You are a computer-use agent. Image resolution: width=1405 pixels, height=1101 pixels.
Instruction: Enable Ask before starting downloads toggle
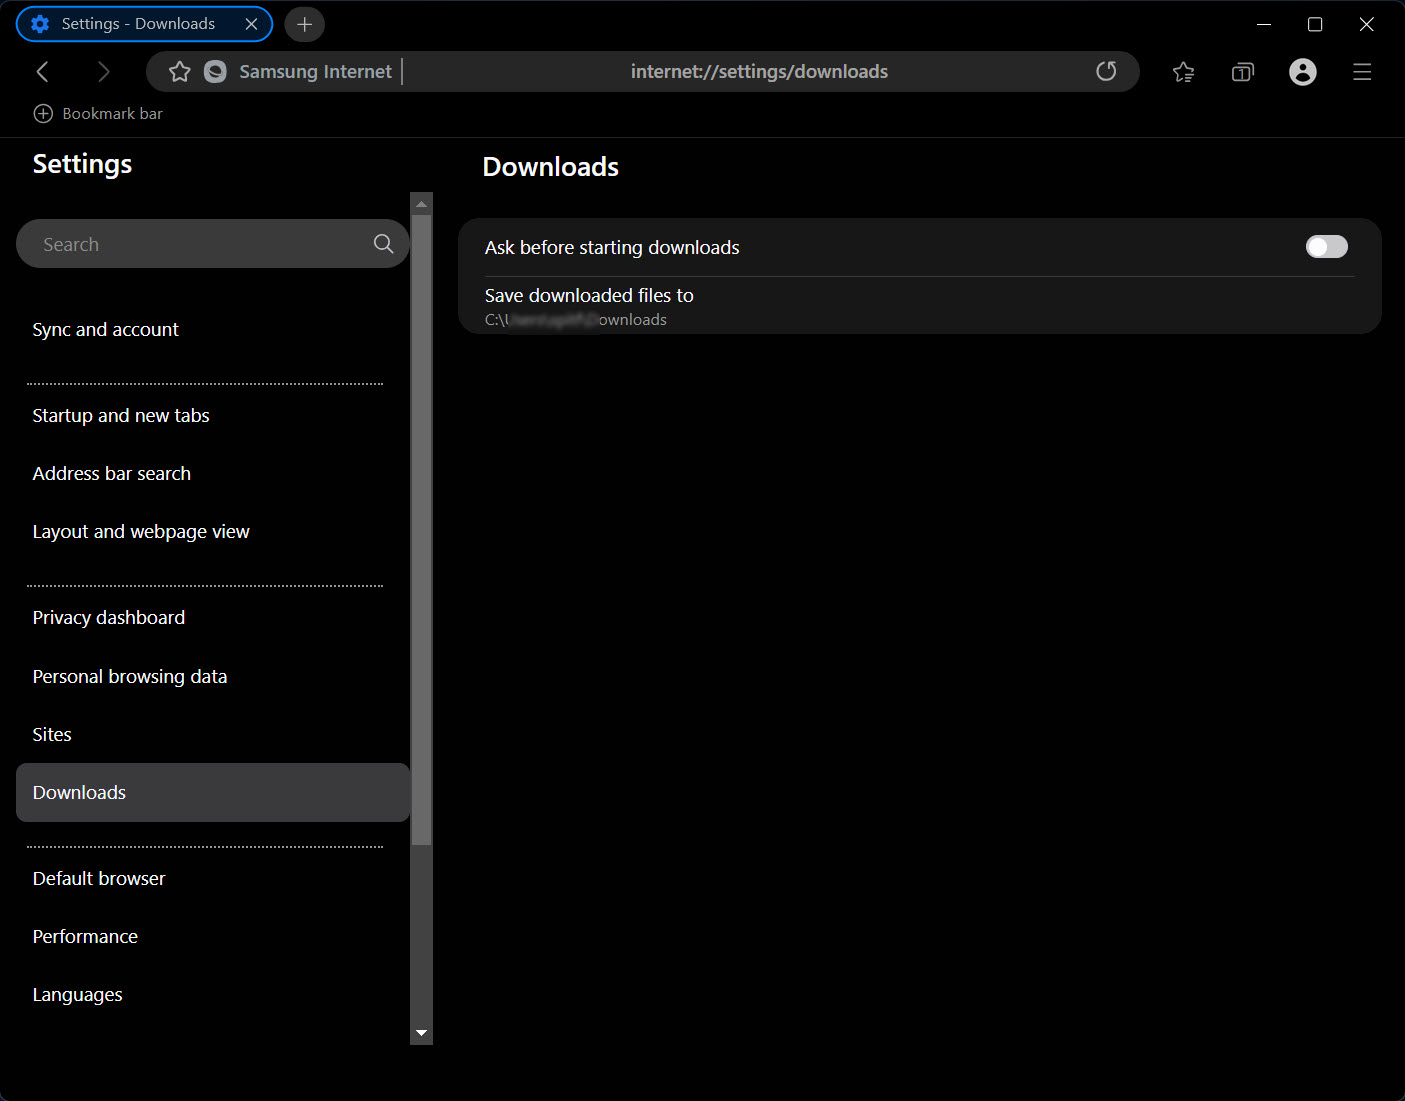(x=1326, y=247)
